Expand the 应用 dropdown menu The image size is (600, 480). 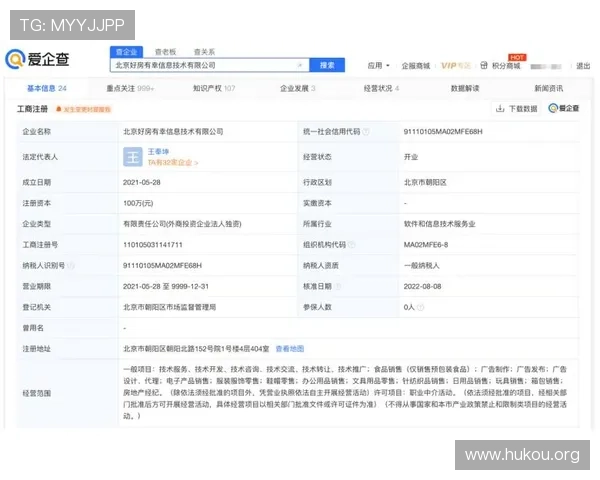click(x=378, y=65)
